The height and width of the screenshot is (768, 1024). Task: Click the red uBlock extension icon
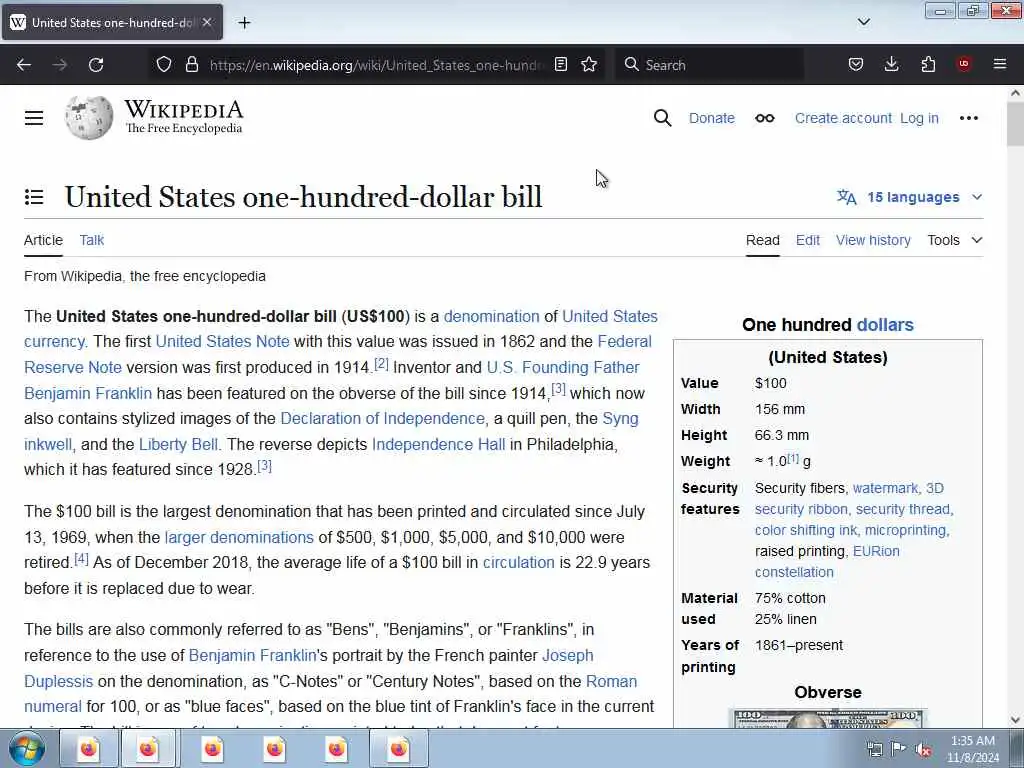pyautogui.click(x=964, y=64)
